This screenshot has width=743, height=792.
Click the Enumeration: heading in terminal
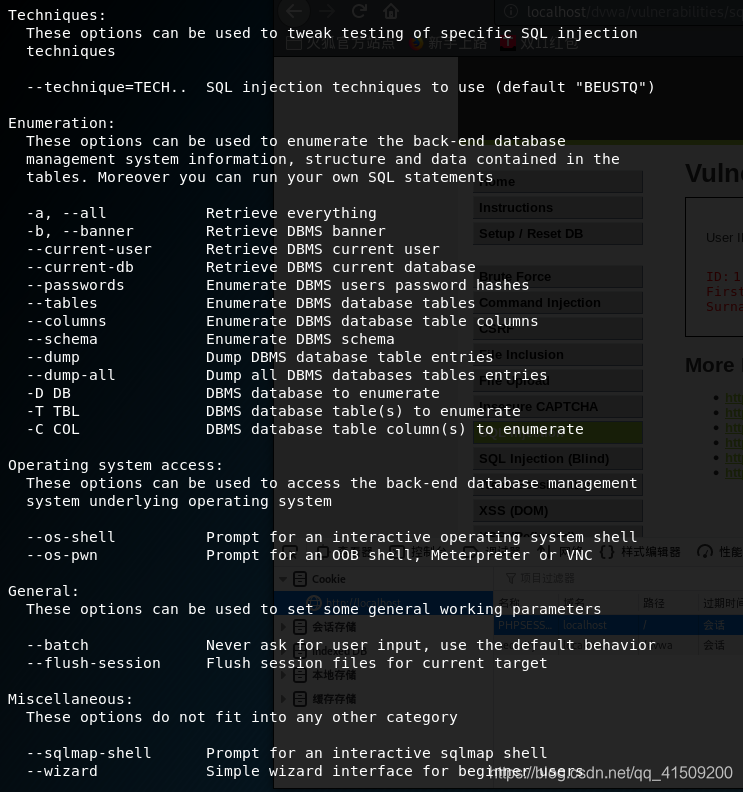[x=62, y=123]
